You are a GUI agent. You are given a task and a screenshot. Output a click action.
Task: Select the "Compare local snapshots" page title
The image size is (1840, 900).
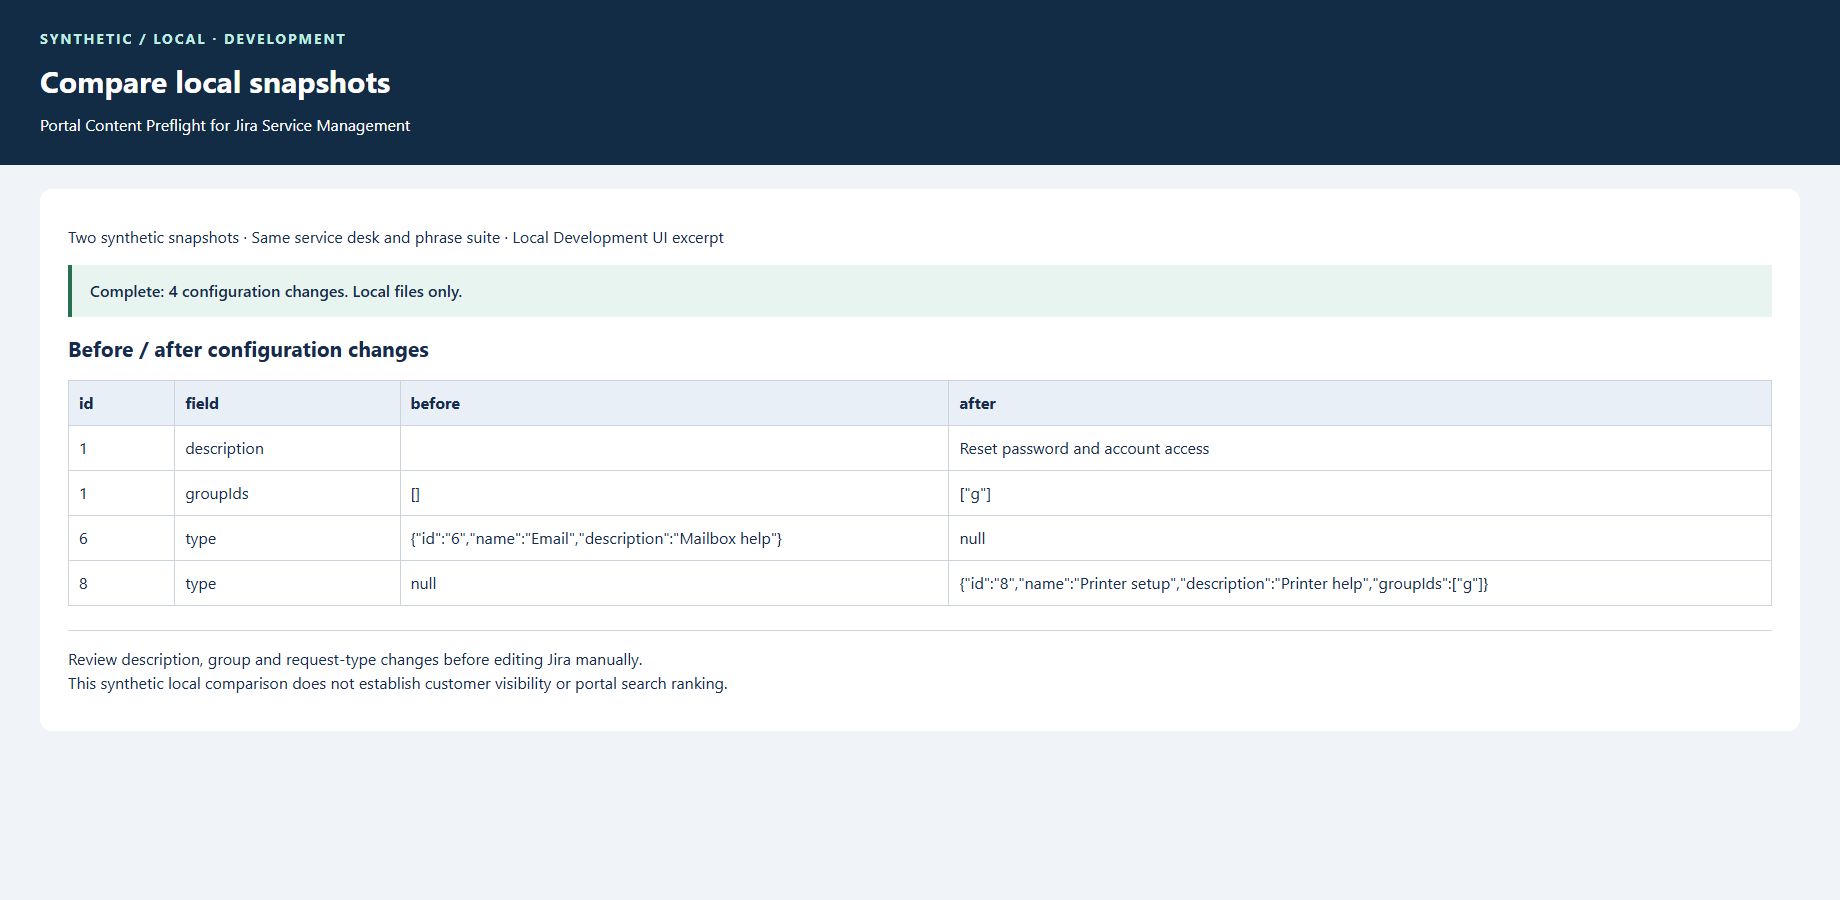pos(215,83)
